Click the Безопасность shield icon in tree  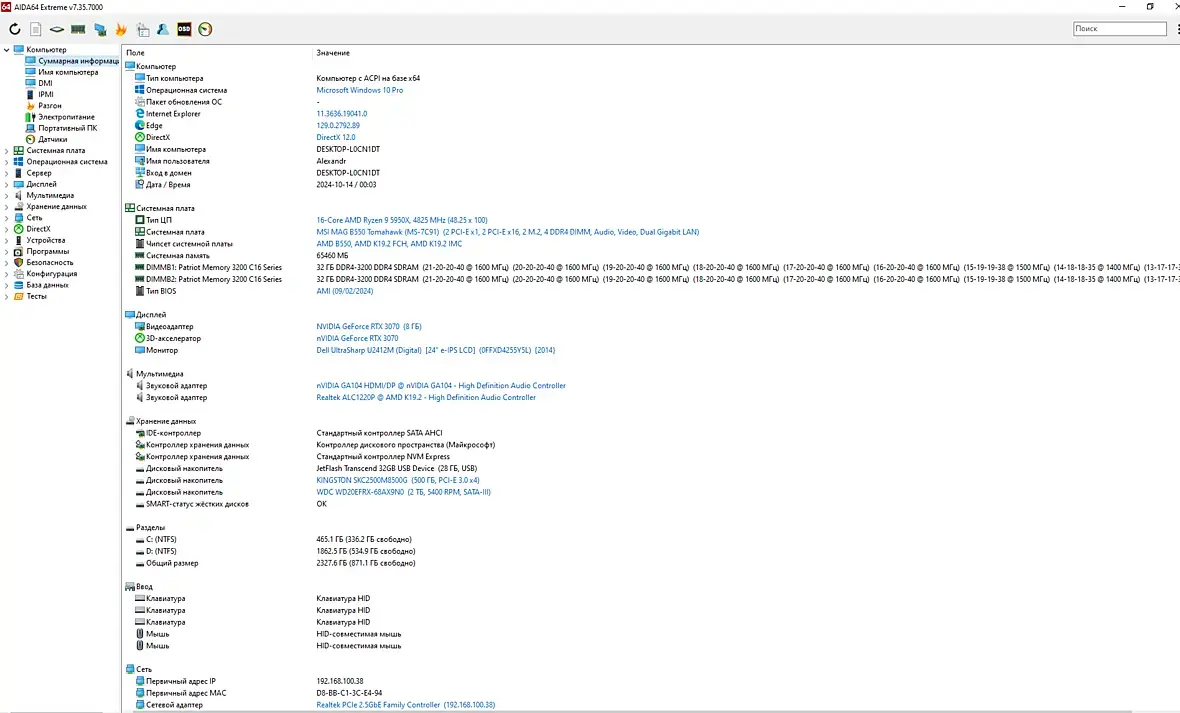coord(19,263)
